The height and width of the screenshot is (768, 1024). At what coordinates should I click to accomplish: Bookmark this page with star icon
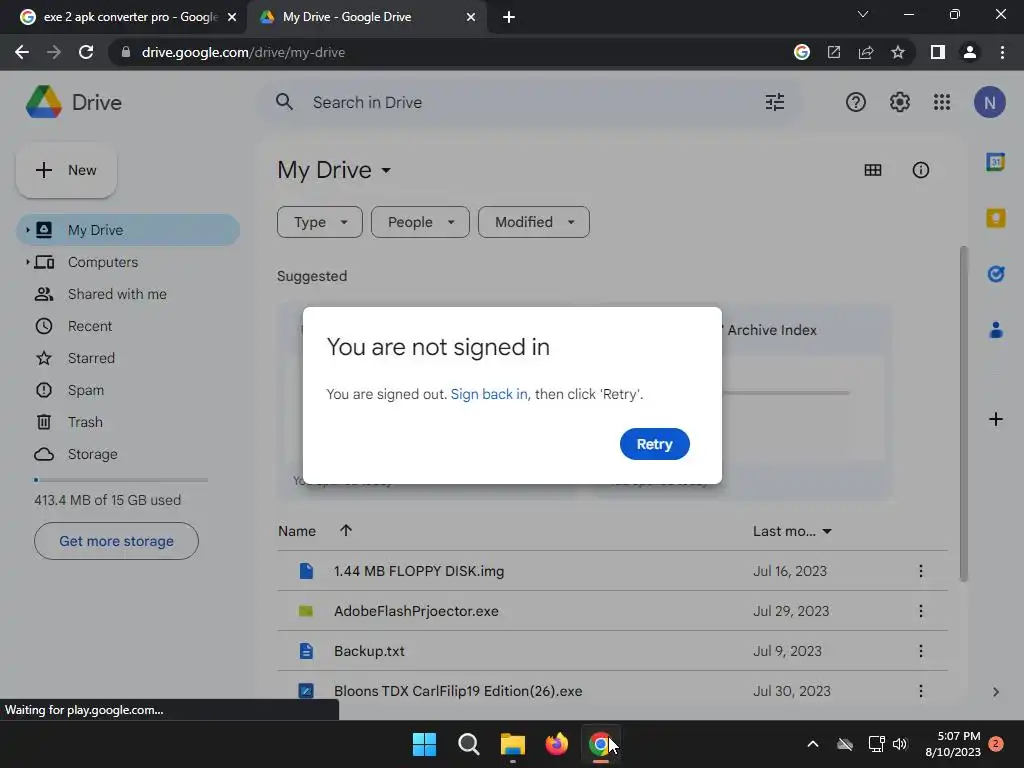coord(898,52)
